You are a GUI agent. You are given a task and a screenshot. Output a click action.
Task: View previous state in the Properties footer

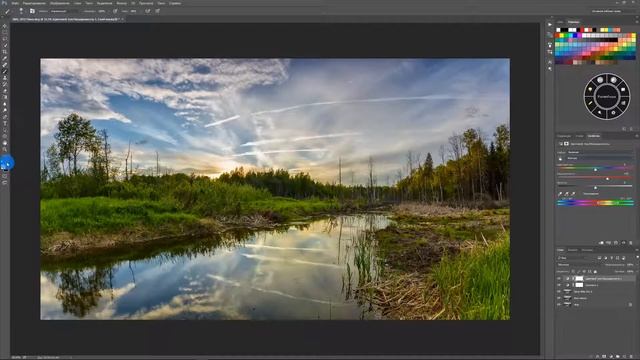click(609, 243)
